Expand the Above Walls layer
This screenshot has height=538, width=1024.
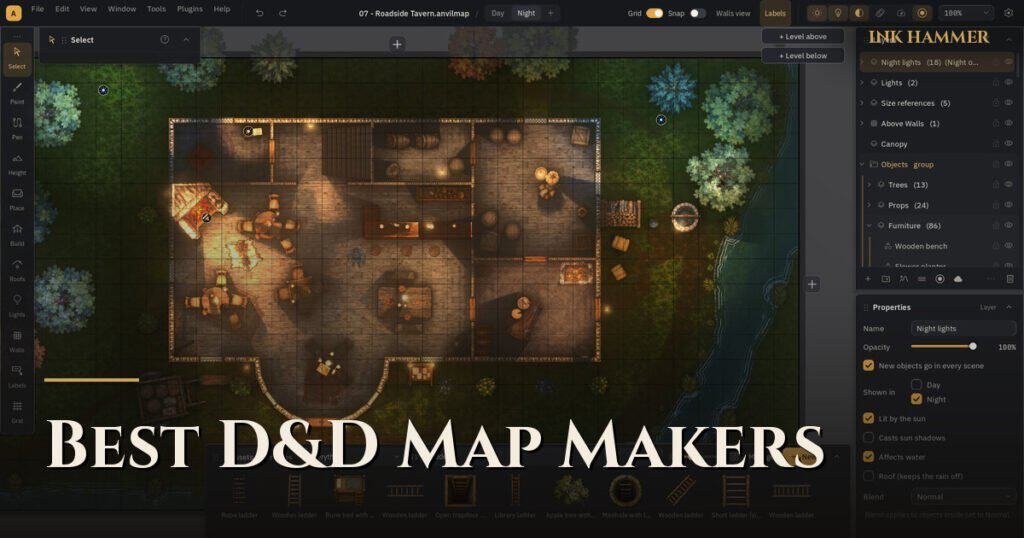[862, 123]
